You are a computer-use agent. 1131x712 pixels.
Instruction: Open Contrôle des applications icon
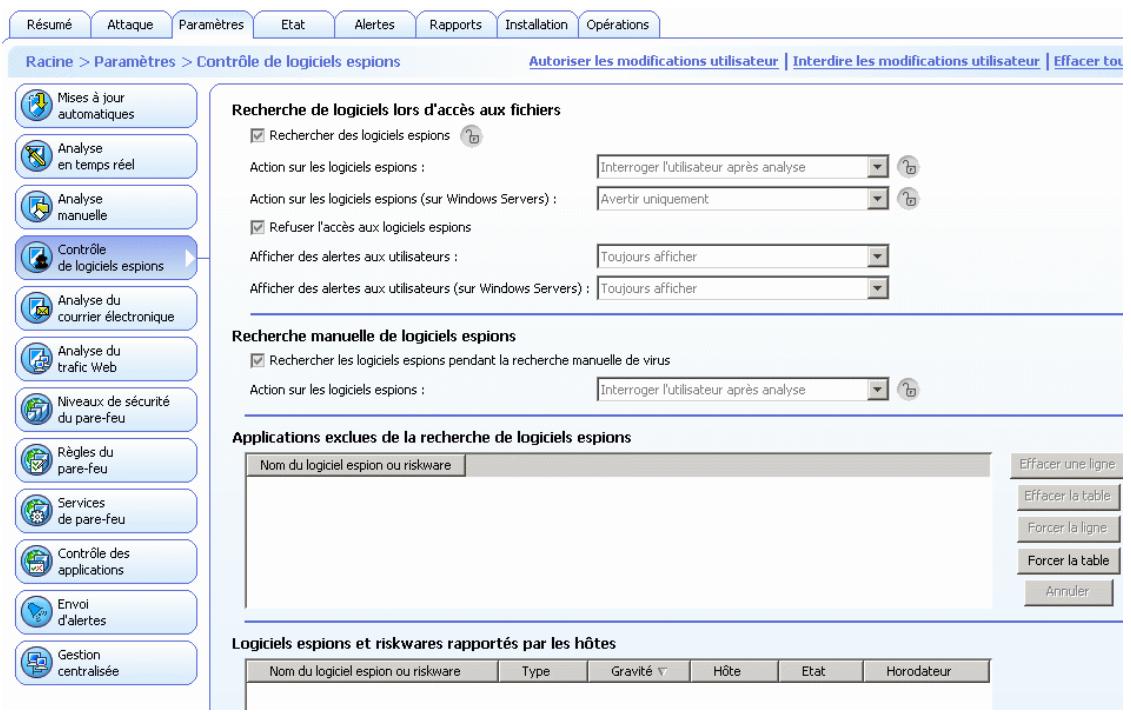pos(36,561)
